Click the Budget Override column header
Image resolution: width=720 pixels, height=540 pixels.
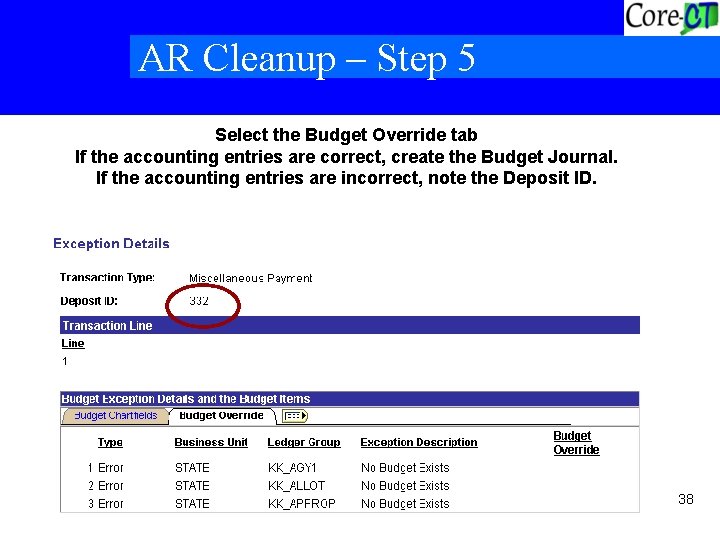pos(576,443)
